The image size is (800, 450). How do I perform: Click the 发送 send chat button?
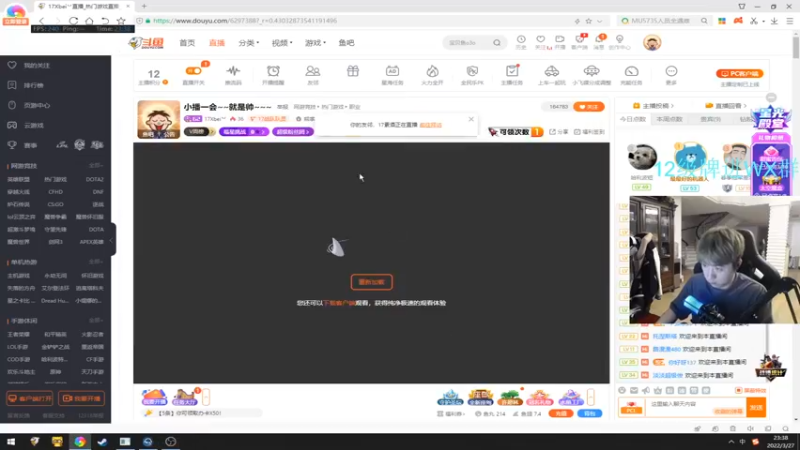pos(756,407)
